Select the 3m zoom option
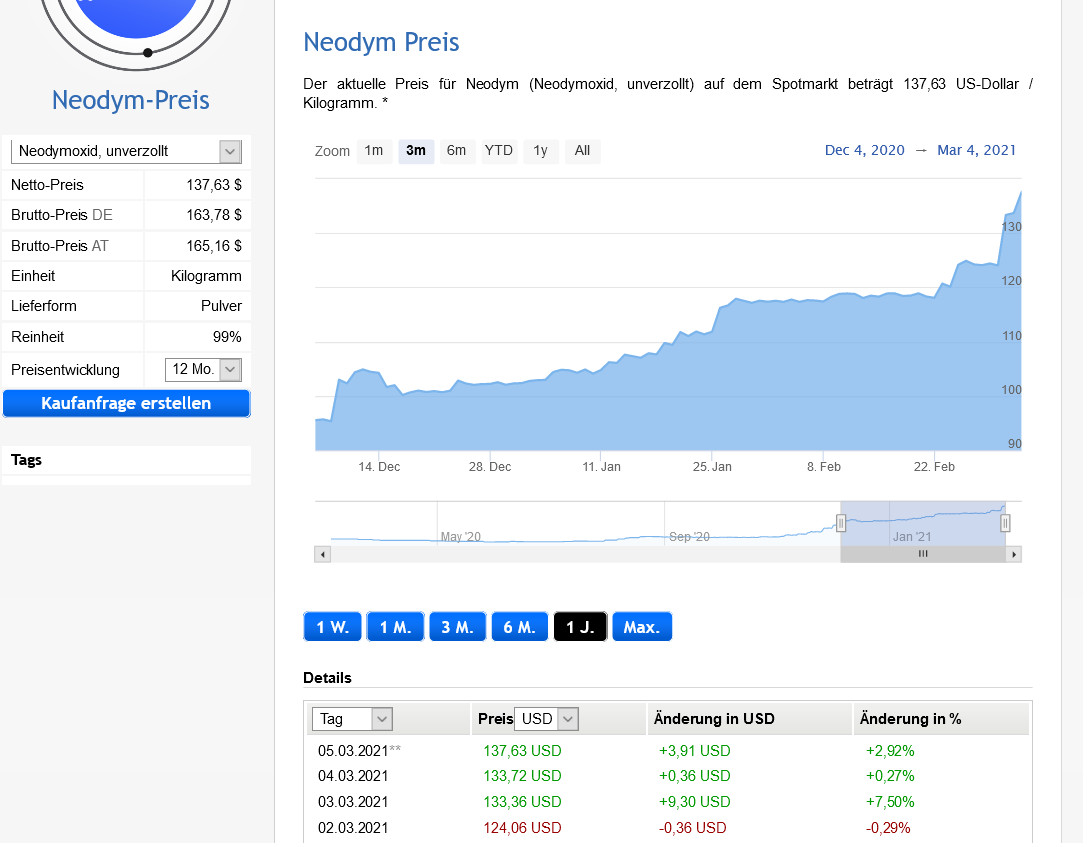This screenshot has height=847, width=1090. [418, 152]
